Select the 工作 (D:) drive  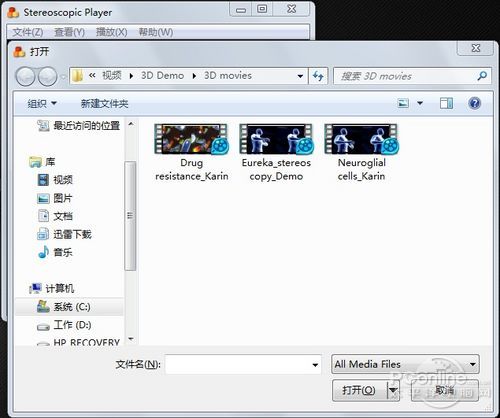click(x=64, y=325)
